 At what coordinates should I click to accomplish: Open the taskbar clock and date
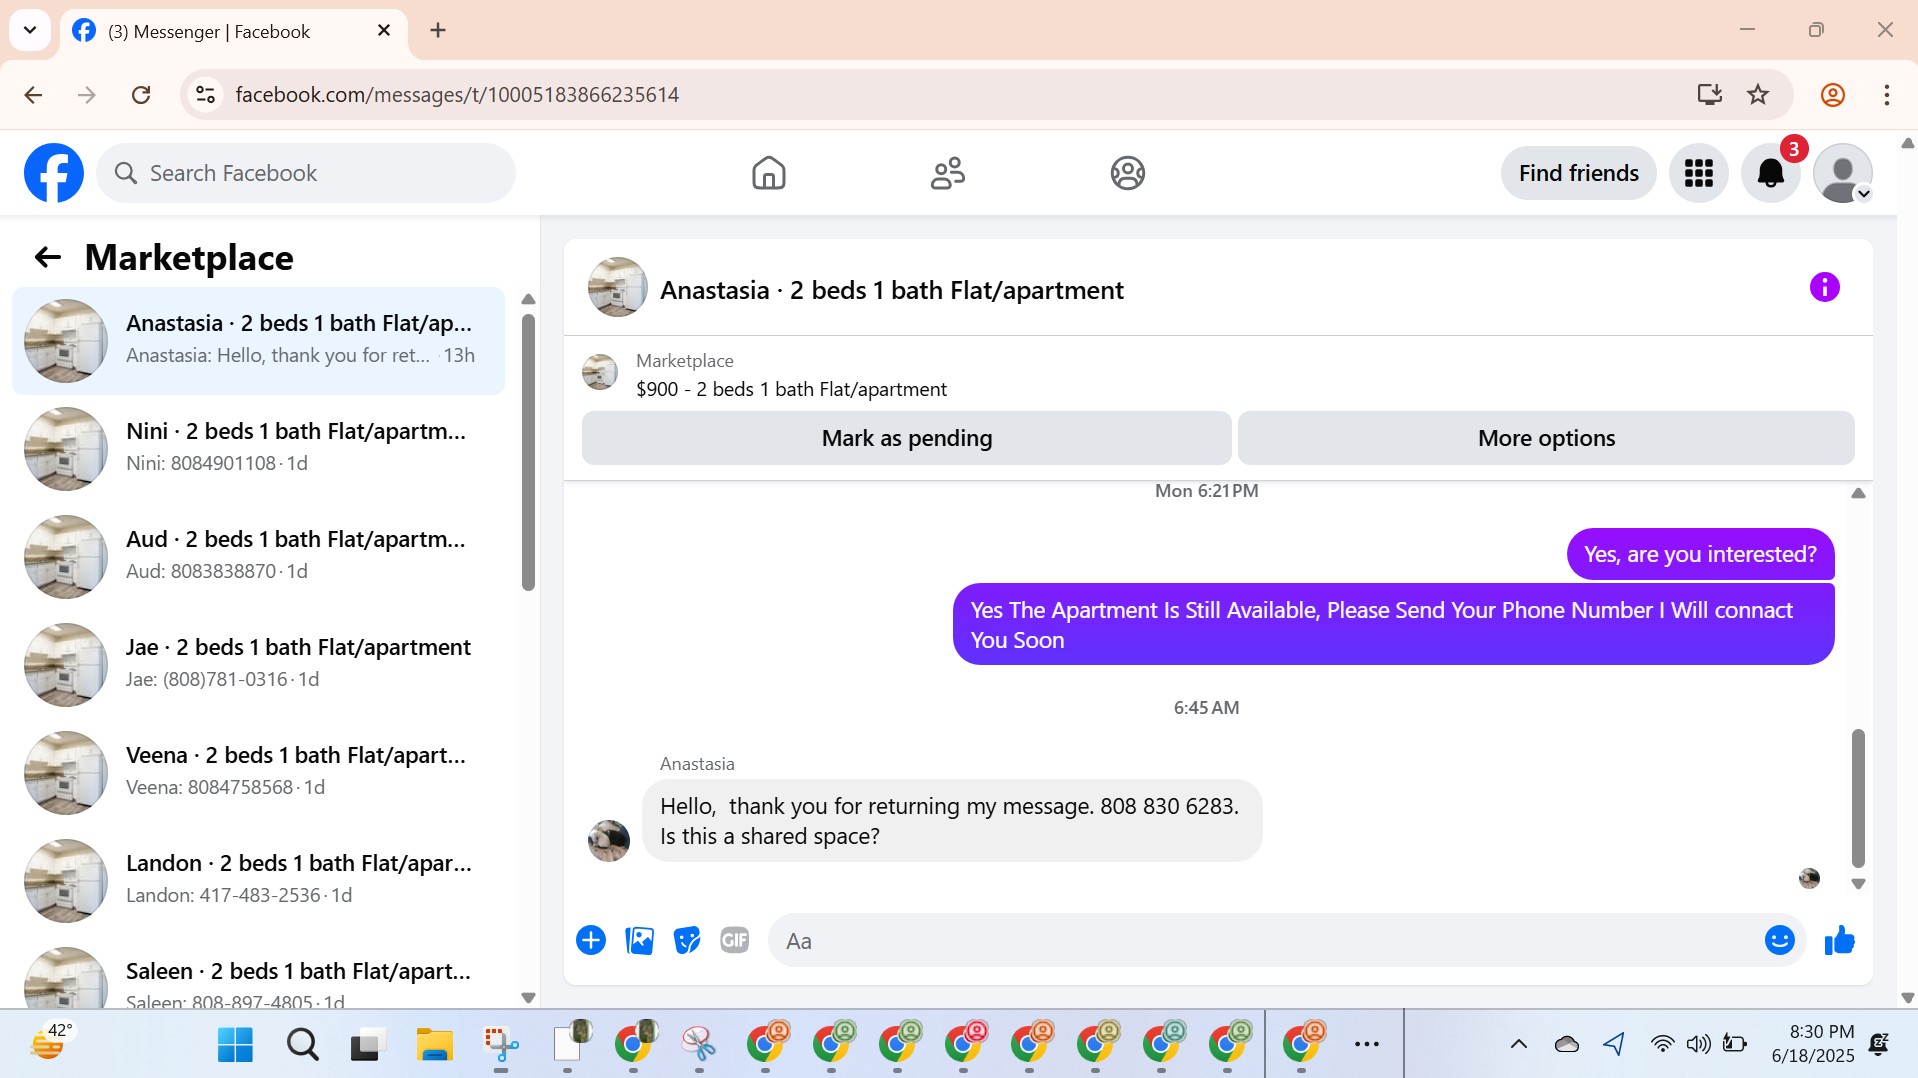(1812, 1044)
